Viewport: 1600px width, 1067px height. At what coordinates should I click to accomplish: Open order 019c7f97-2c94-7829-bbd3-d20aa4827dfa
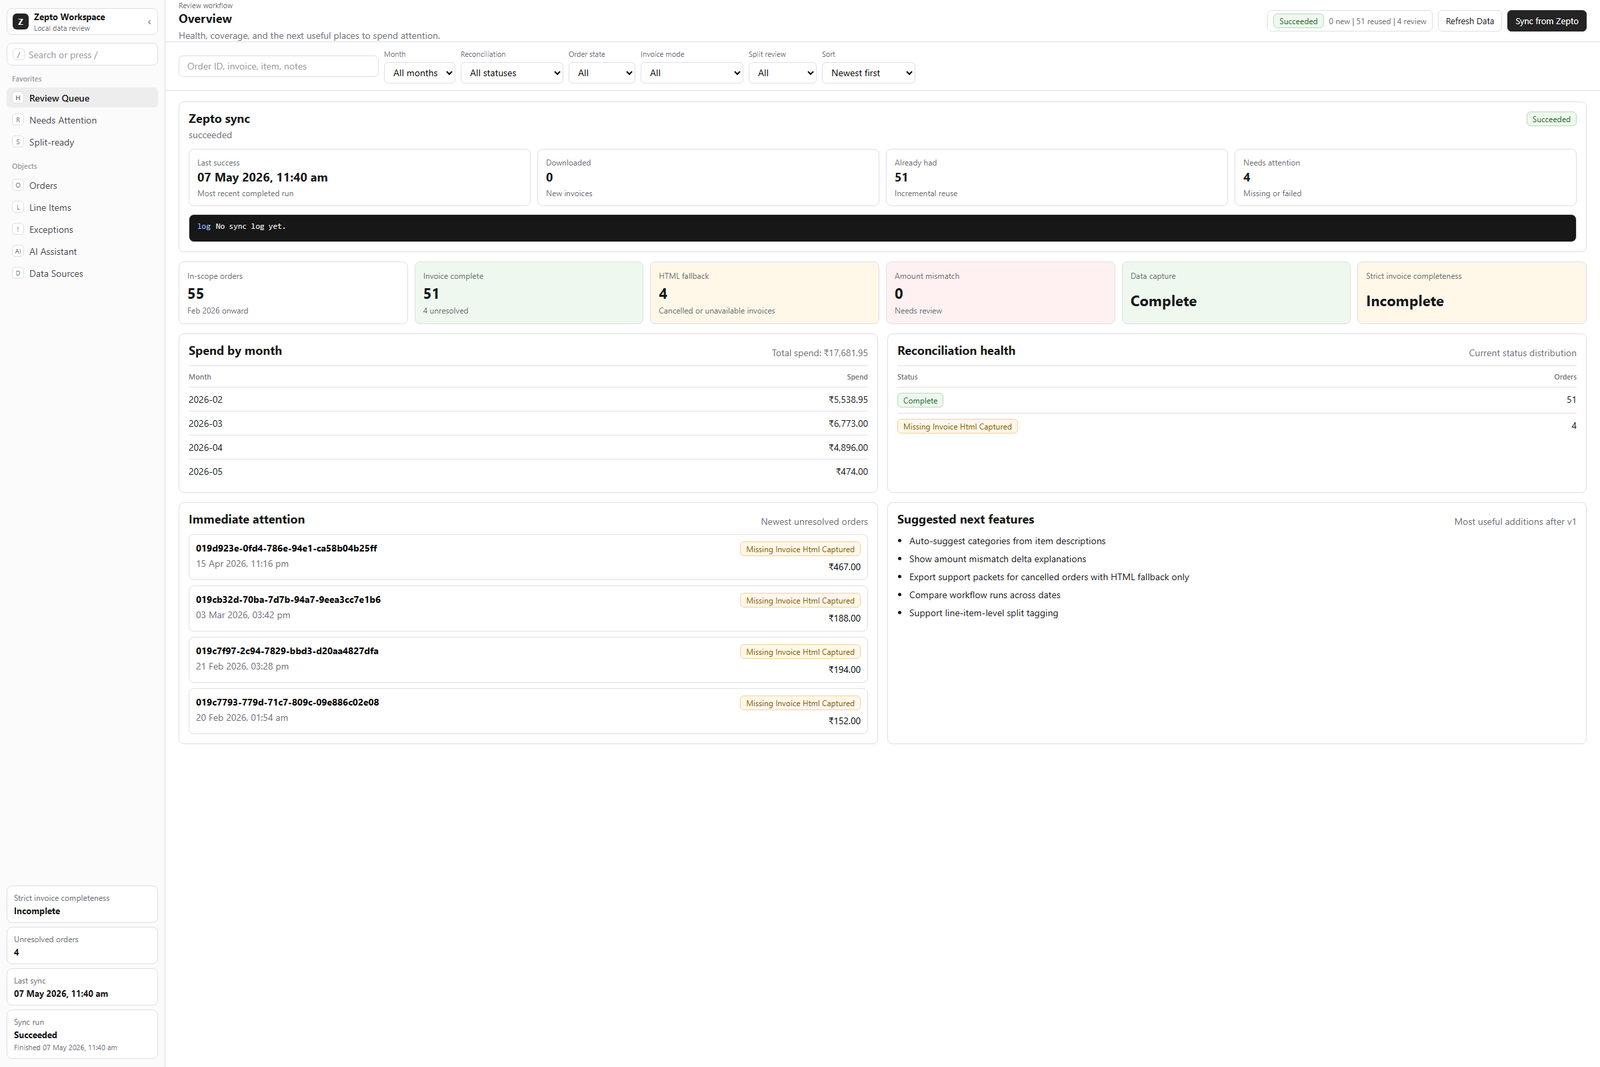(528, 660)
